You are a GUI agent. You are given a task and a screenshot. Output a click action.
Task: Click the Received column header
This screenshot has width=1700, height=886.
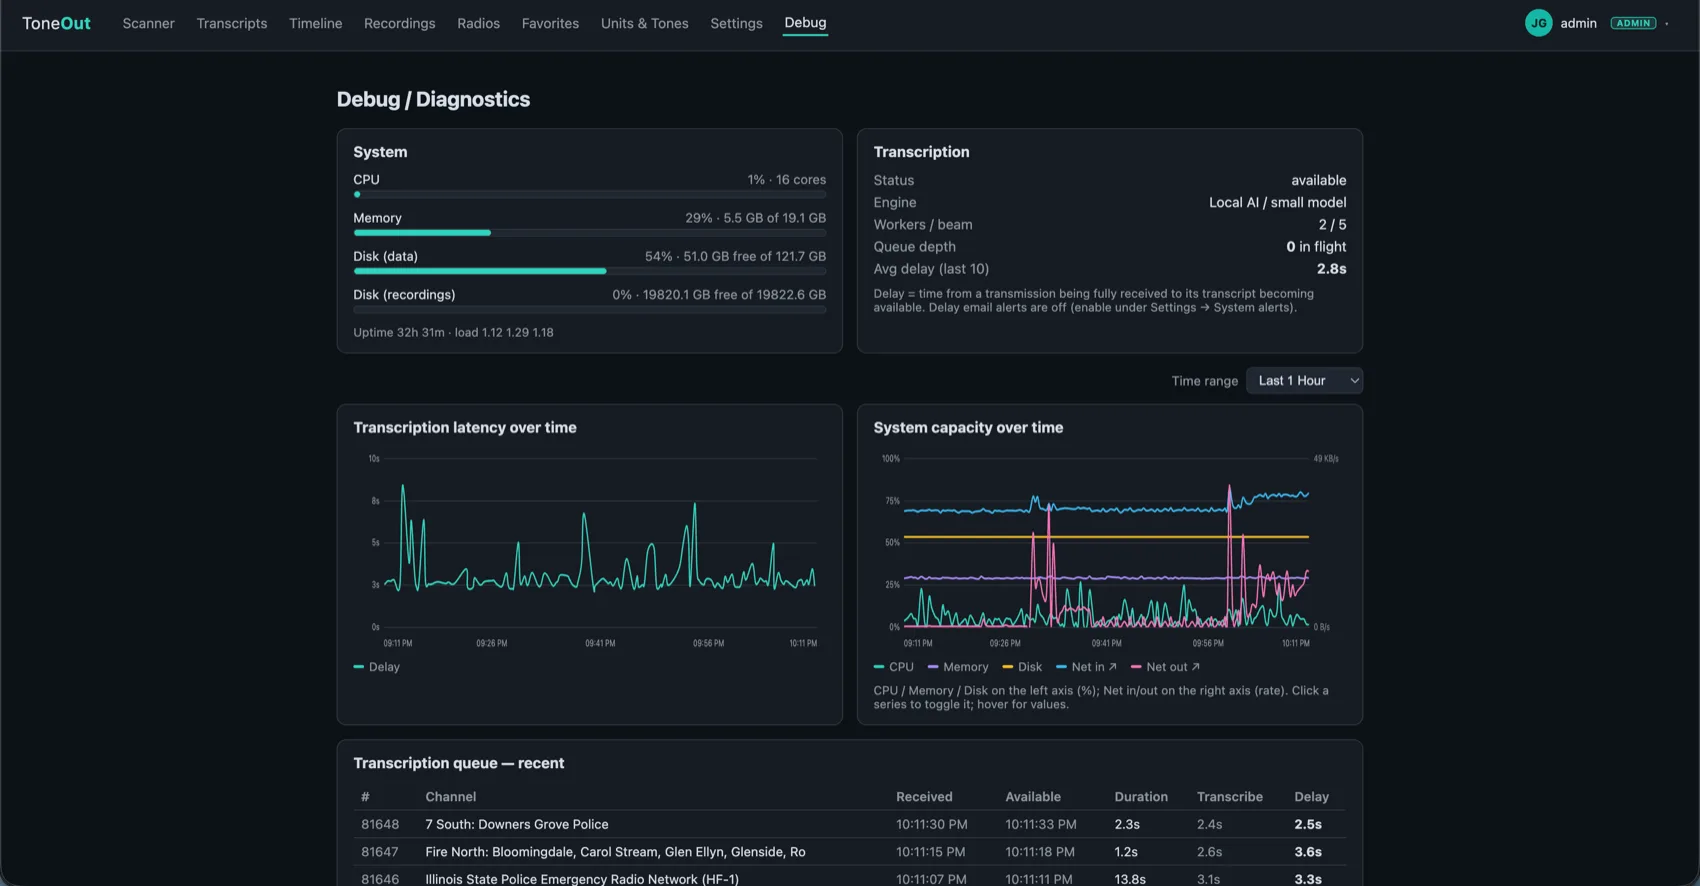(924, 797)
